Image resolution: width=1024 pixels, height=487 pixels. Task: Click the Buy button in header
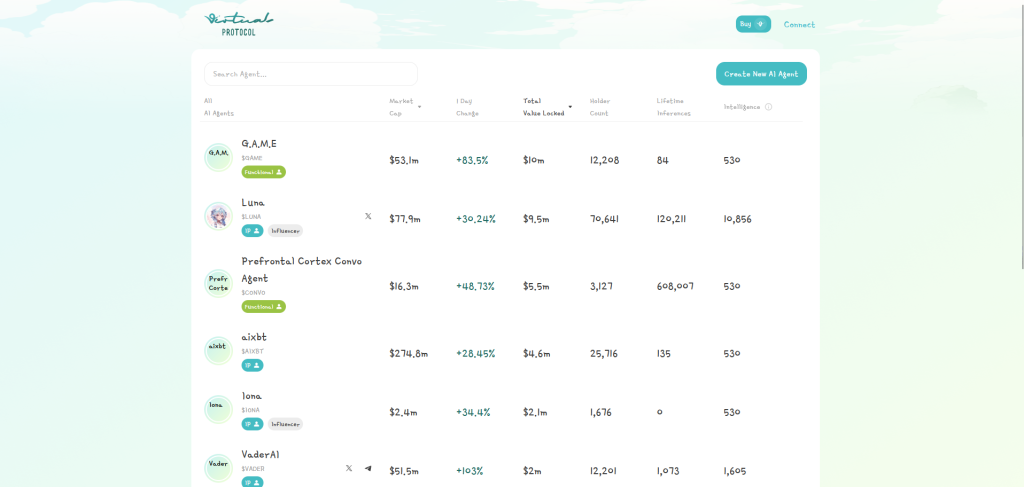click(x=753, y=24)
